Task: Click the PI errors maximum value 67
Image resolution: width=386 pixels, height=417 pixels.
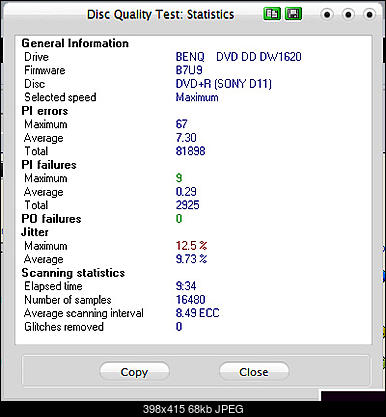Action: click(182, 124)
